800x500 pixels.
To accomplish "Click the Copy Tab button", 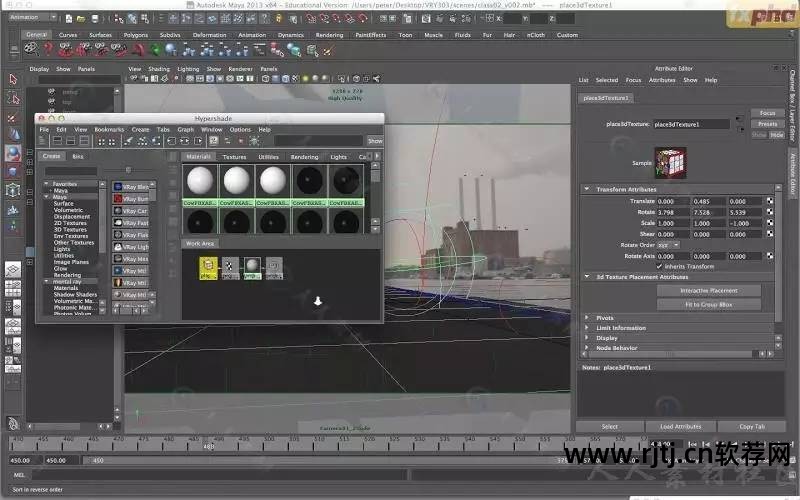I will (752, 427).
